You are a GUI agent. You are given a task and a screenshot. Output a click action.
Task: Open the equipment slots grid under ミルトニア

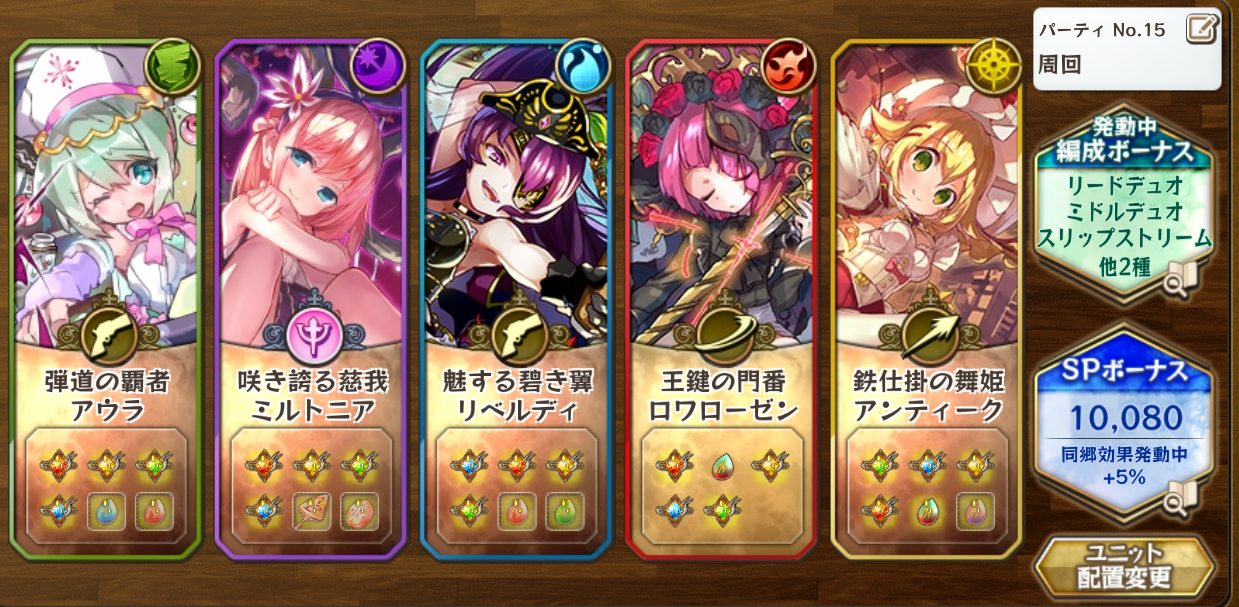coord(312,487)
